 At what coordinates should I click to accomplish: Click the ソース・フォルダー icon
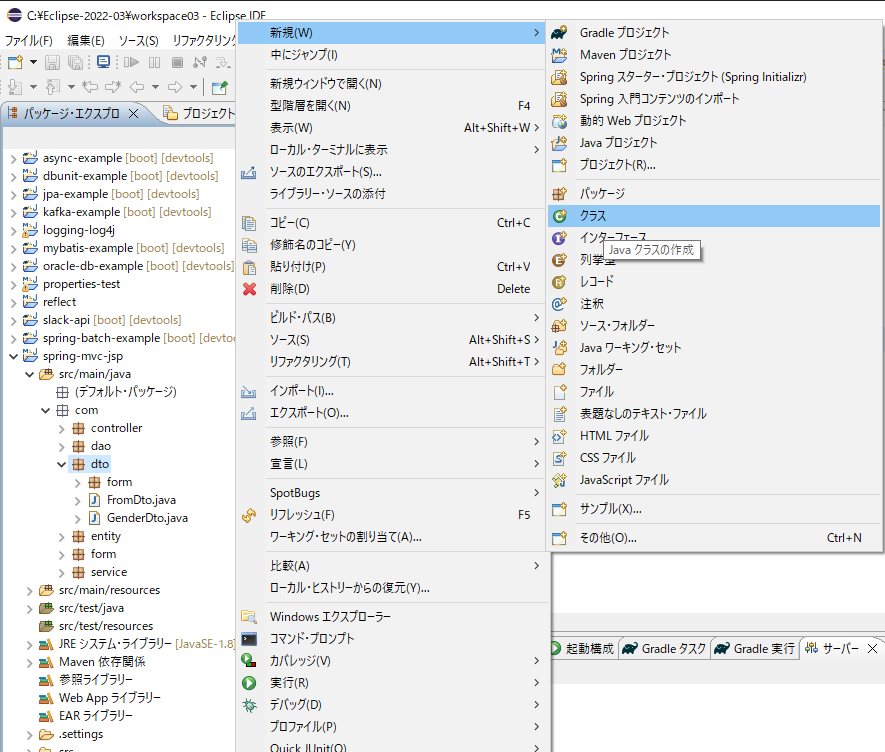[559, 326]
